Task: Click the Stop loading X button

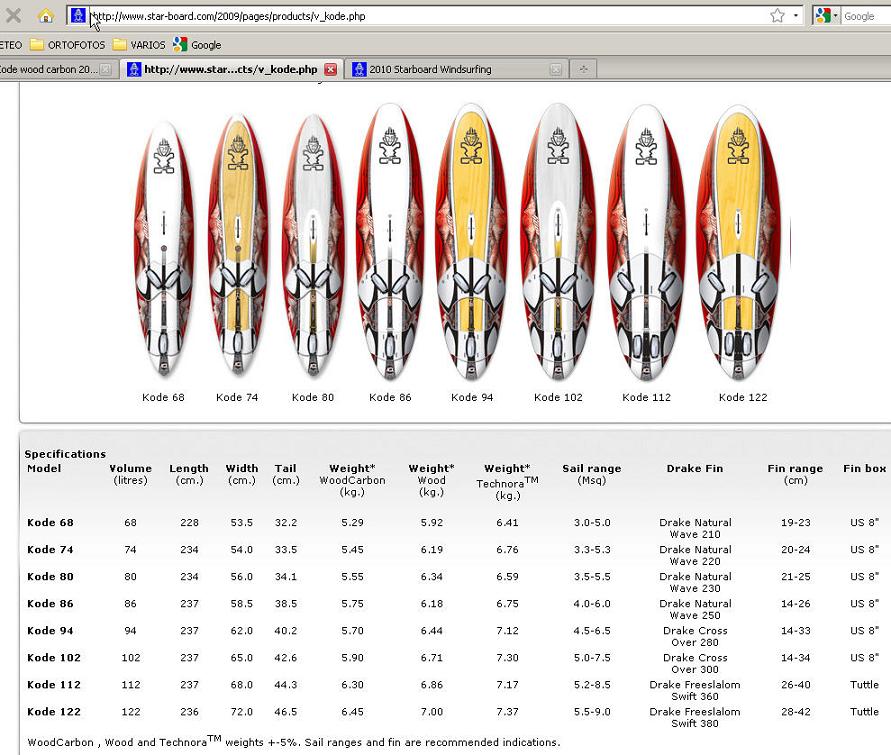Action: (13, 16)
